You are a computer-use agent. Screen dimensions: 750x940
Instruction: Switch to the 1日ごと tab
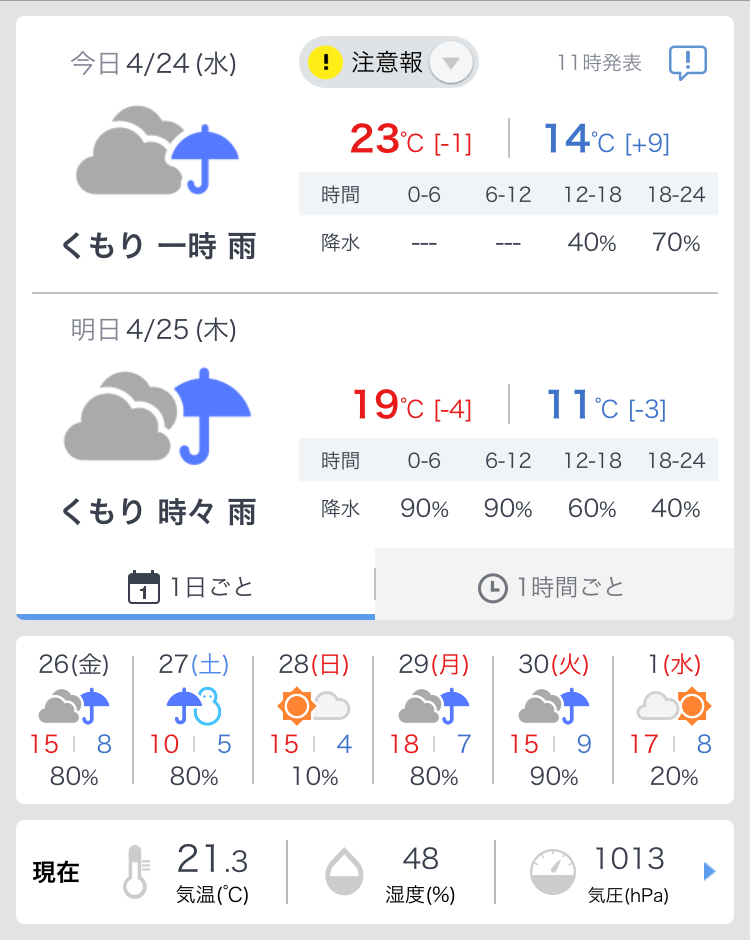[194, 586]
